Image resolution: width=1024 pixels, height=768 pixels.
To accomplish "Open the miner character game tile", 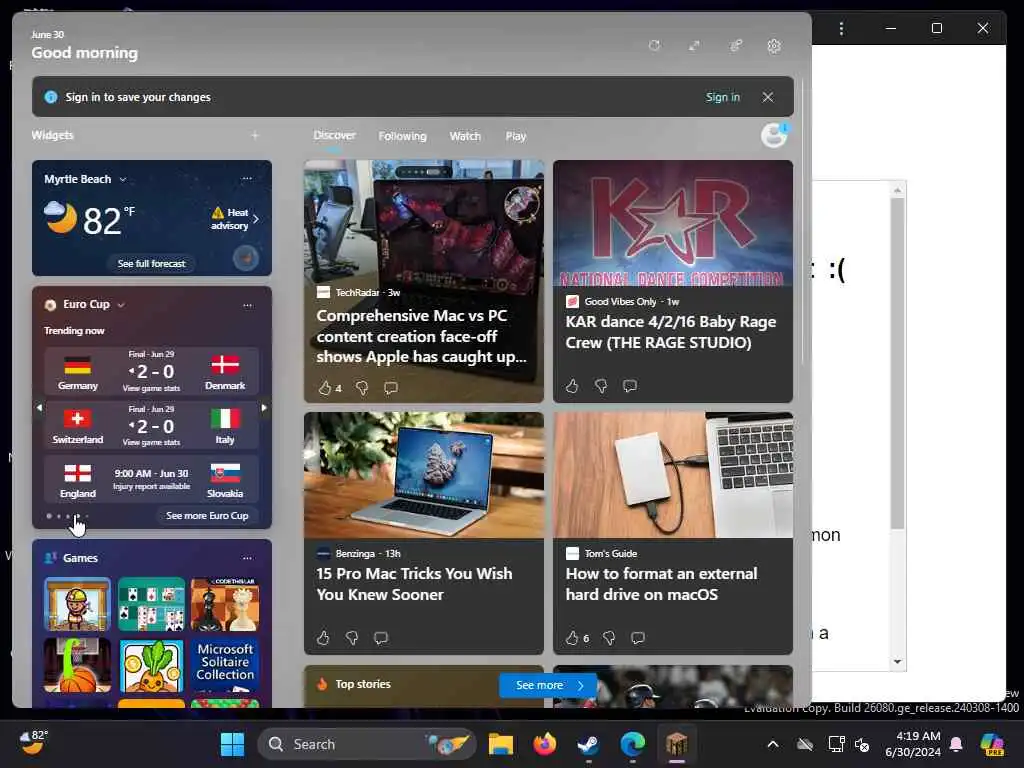I will 77,604.
